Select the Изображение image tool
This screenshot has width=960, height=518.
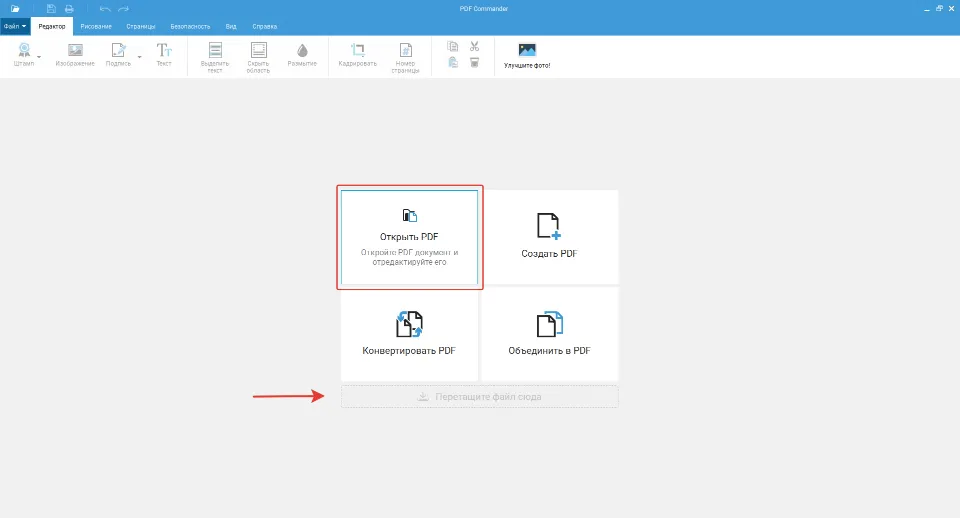tap(75, 54)
